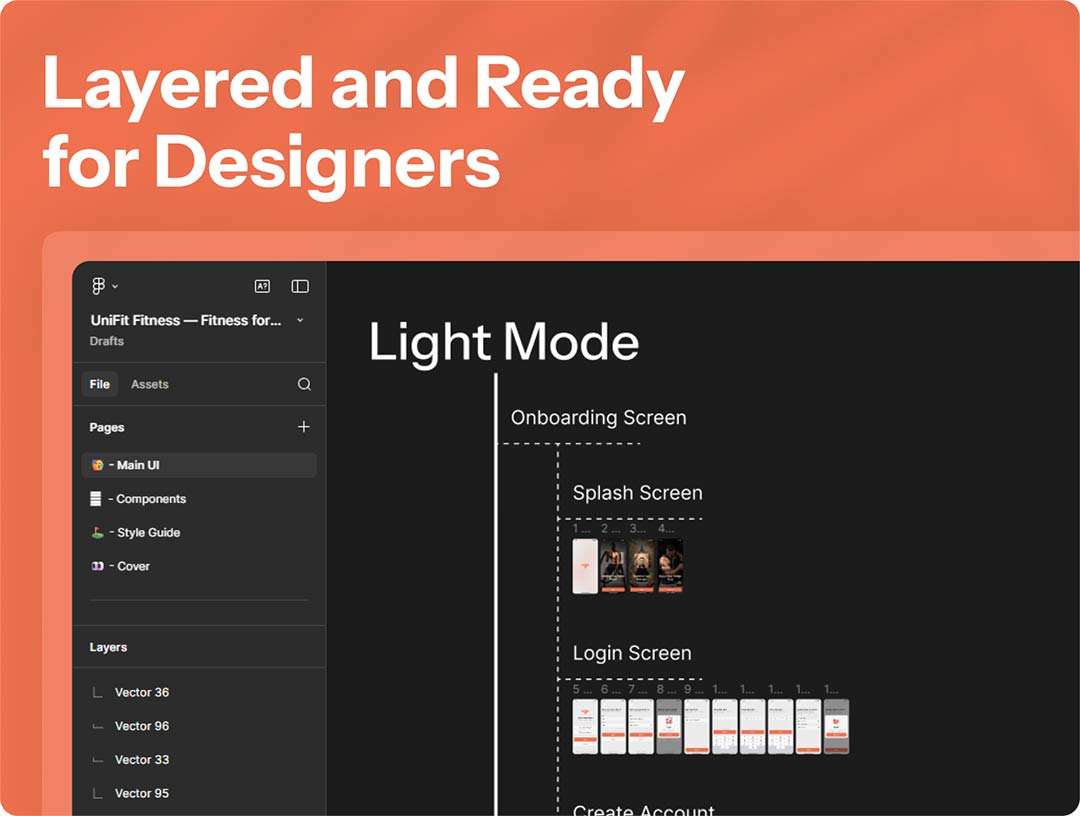This screenshot has width=1080, height=816.
Task: Select the first Splash Screen thumbnail
Action: click(585, 566)
